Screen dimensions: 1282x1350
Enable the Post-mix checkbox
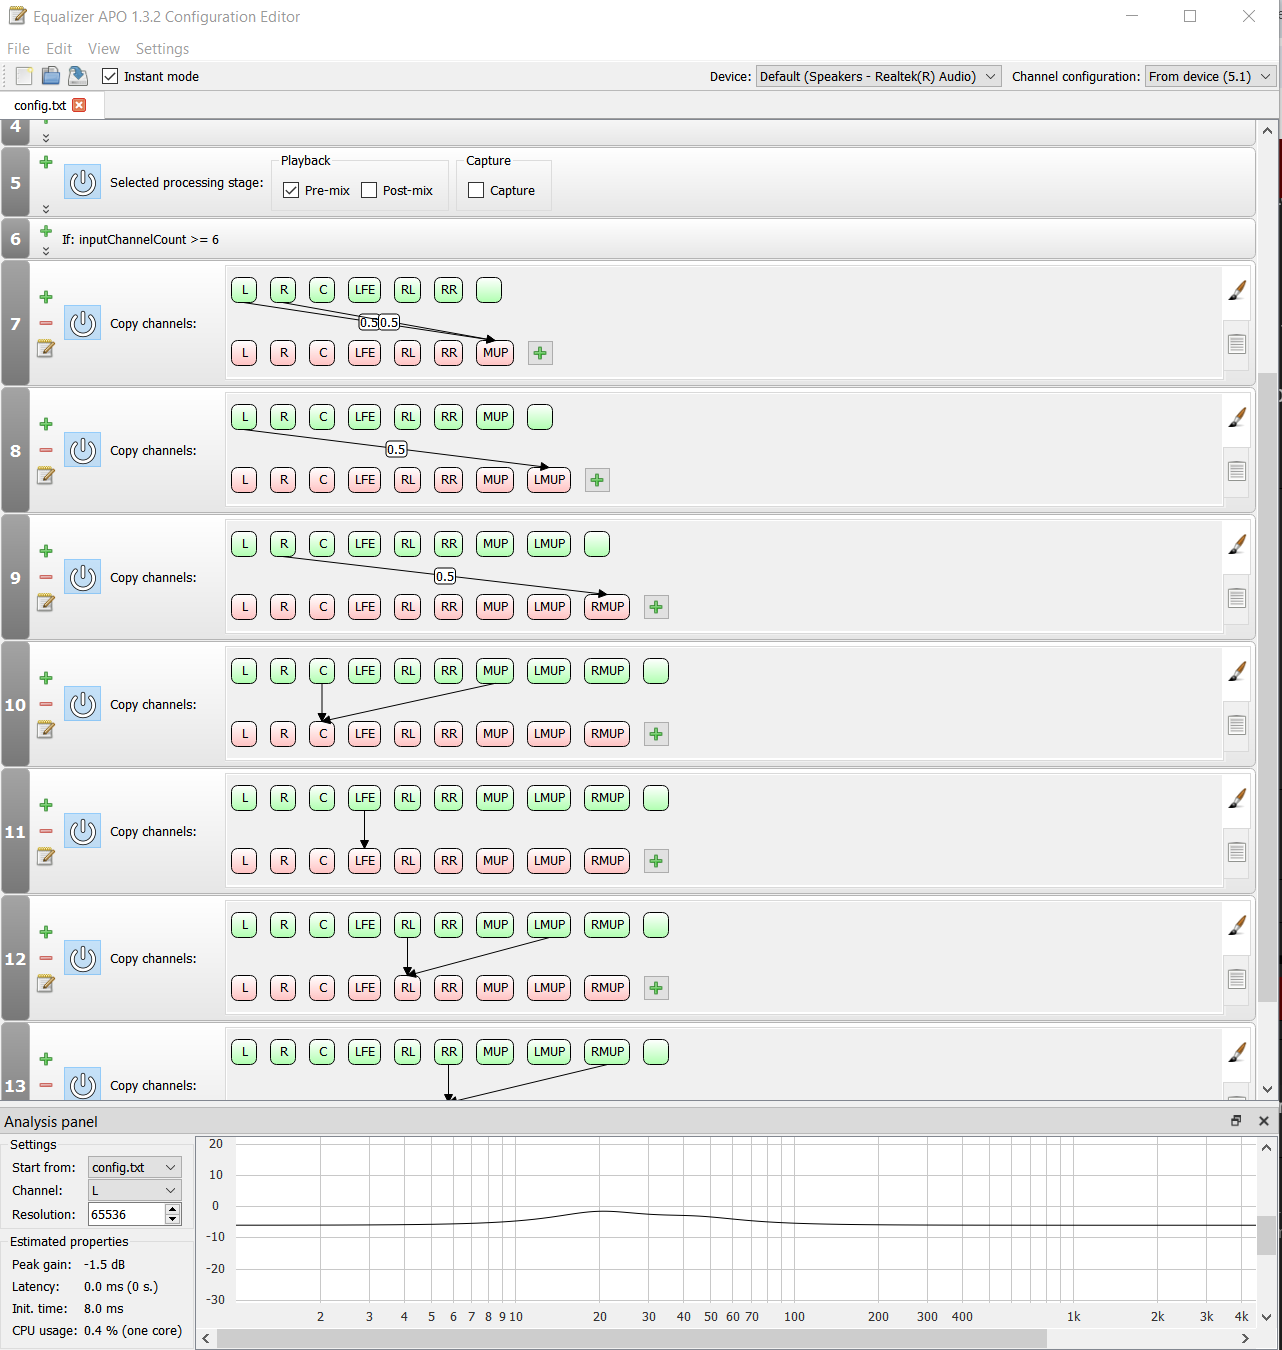coord(369,190)
